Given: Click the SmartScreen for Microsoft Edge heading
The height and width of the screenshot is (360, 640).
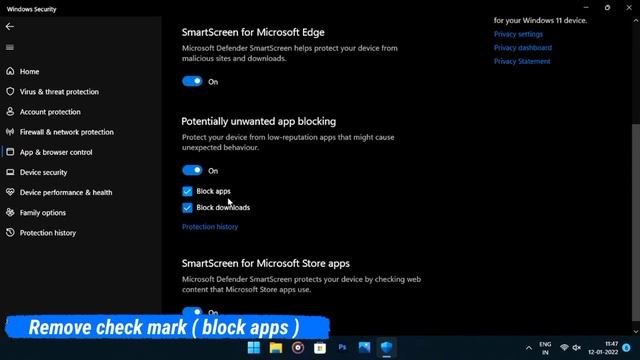Looking at the screenshot, I should pos(253,32).
